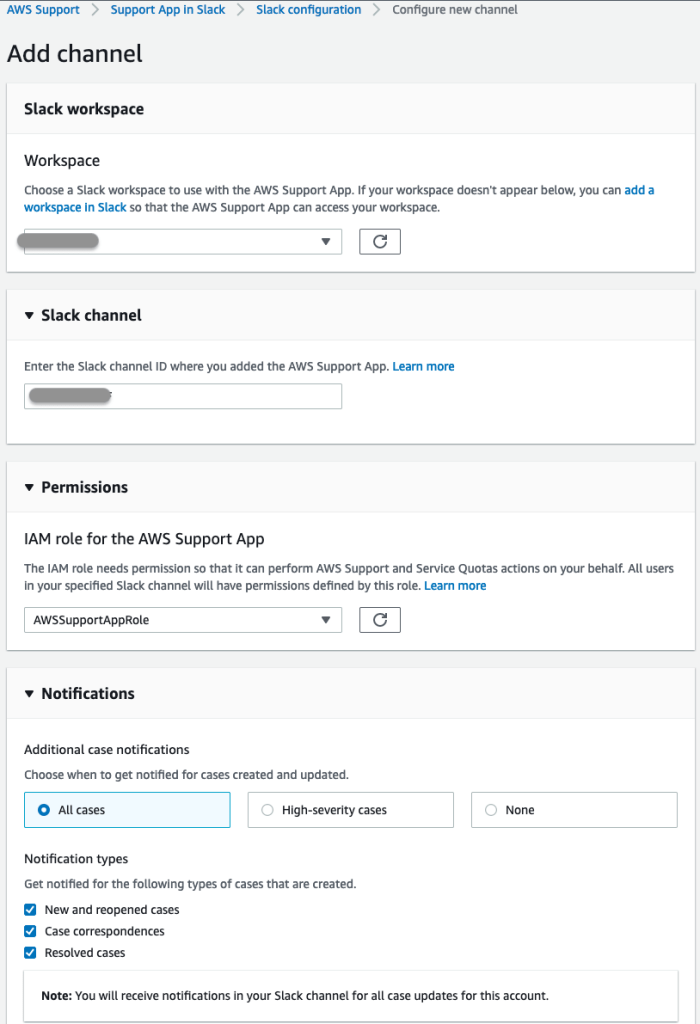Refresh the IAM role list
The height and width of the screenshot is (1024, 700).
379,620
